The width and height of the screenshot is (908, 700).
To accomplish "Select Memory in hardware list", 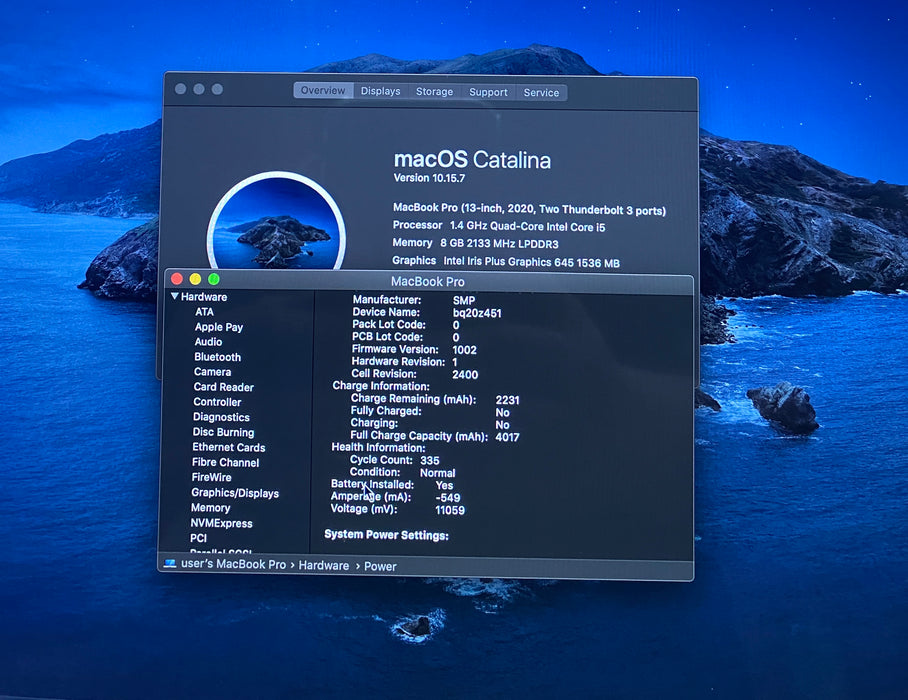I will coord(210,508).
